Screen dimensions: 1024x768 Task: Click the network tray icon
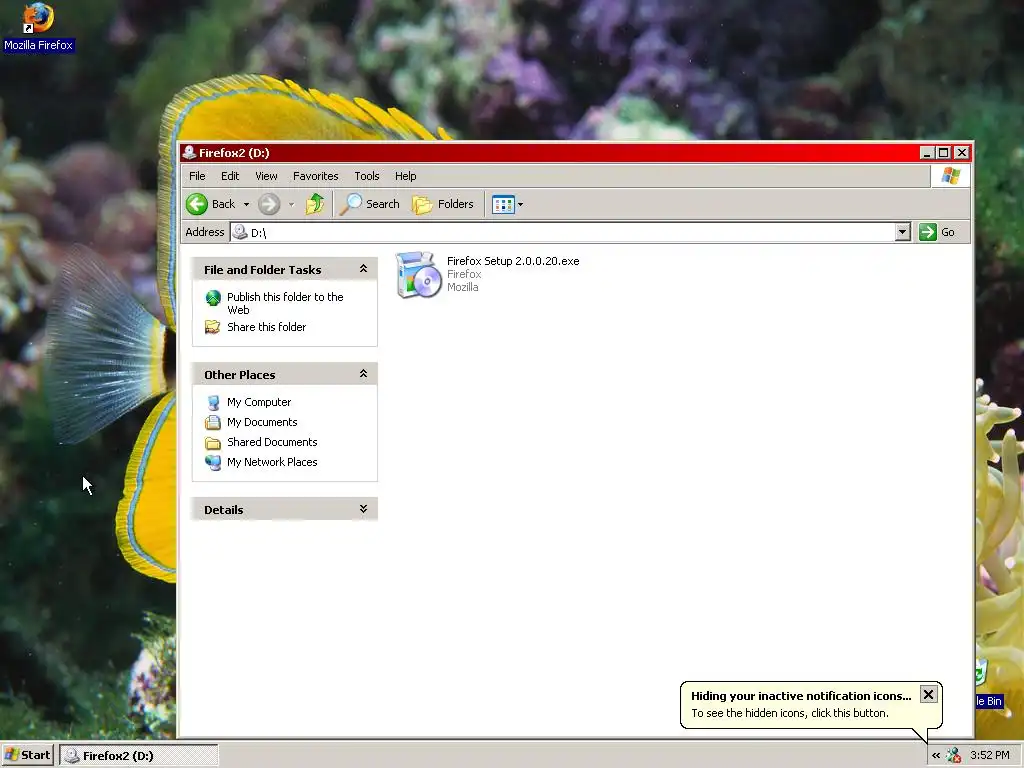tap(953, 756)
